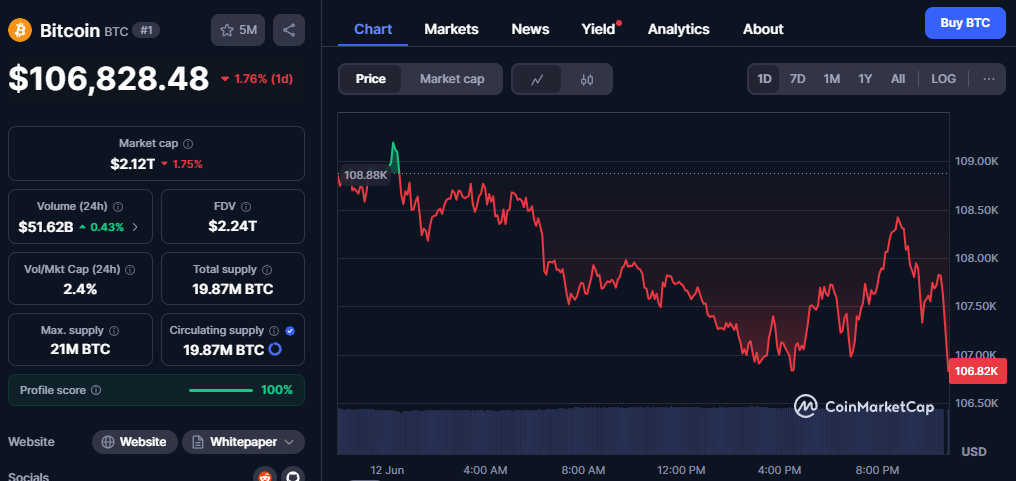
Task: Click the 12 Jun axis label
Action: (x=387, y=470)
